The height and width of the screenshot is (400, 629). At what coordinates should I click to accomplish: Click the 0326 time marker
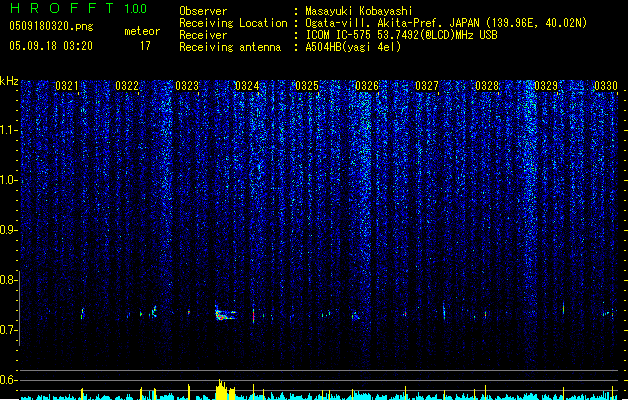coord(367,86)
